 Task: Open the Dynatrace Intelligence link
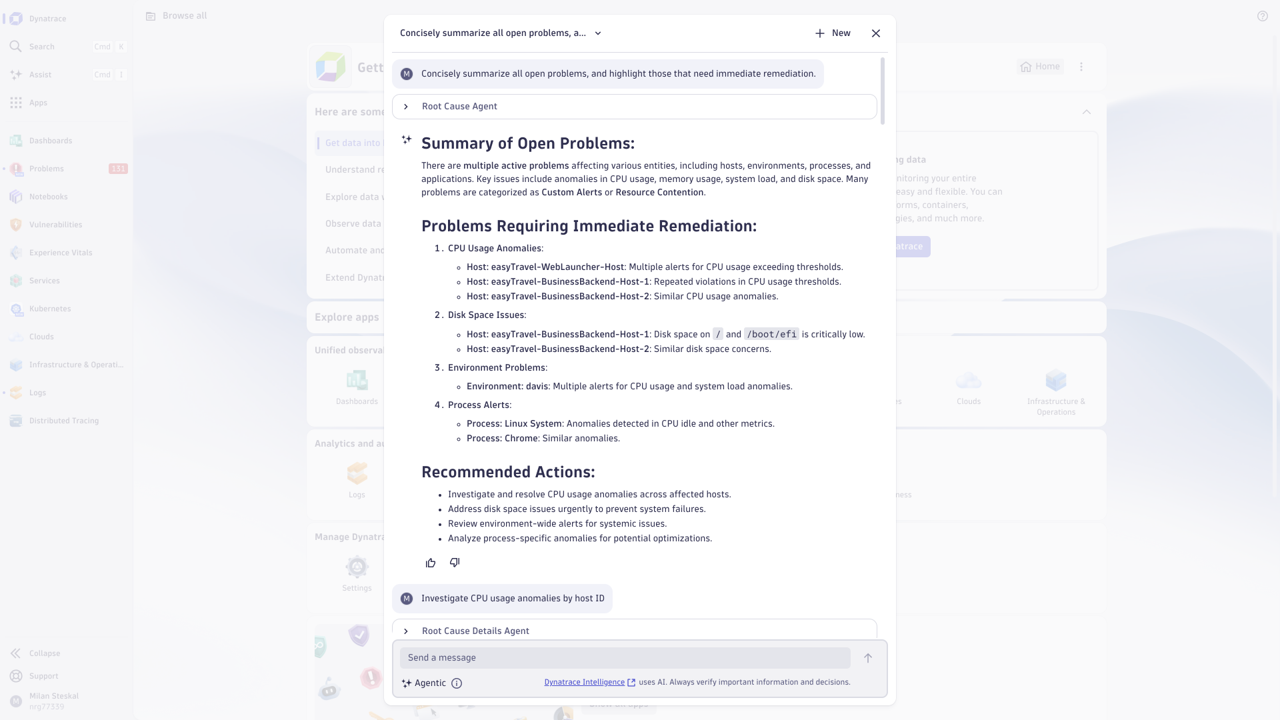pyautogui.click(x=584, y=682)
